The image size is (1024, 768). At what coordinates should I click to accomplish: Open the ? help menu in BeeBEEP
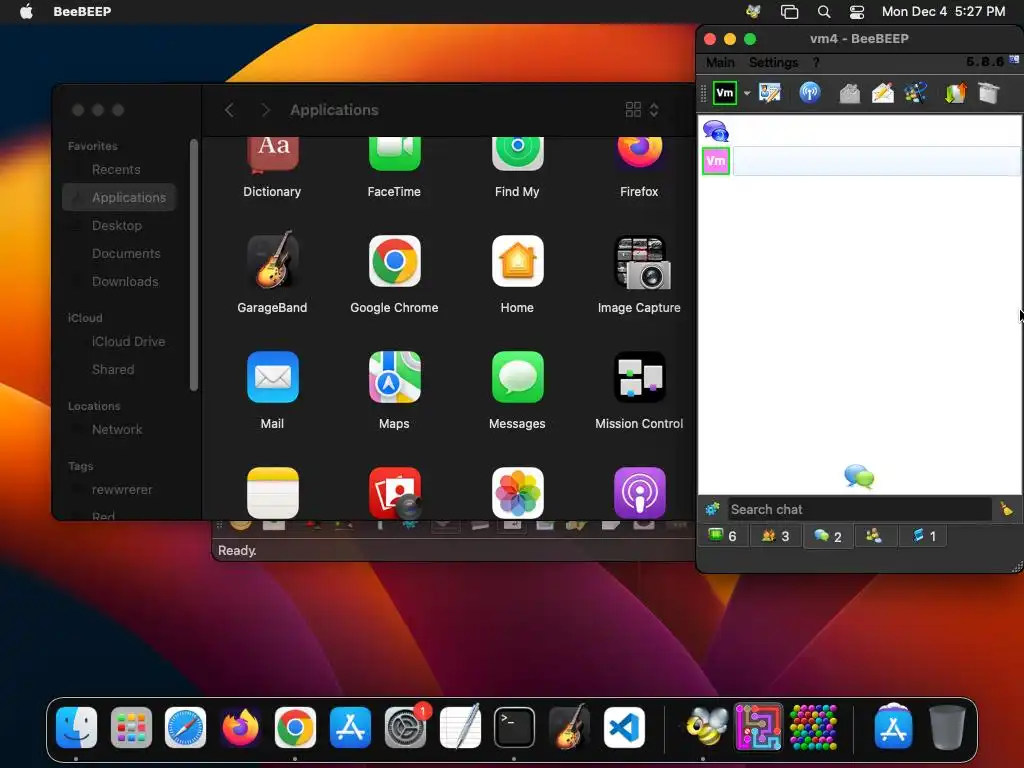click(x=816, y=63)
